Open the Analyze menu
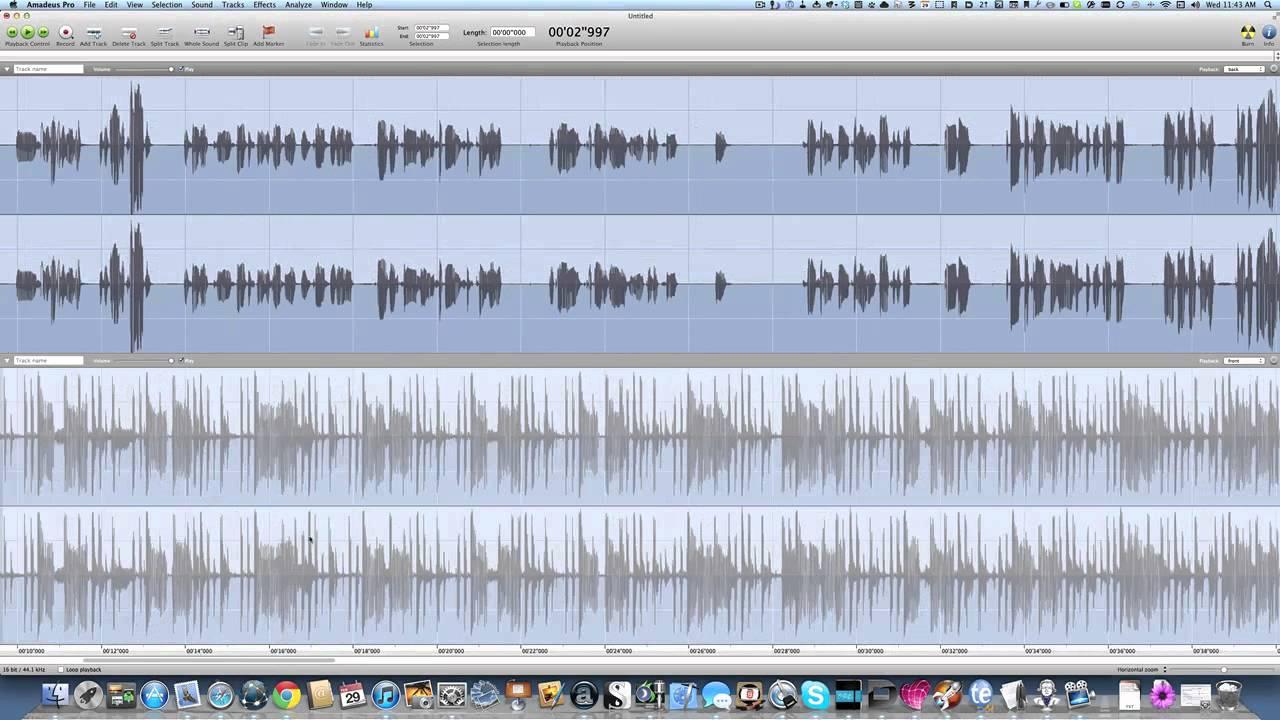Screen dimensions: 1280x720 click(298, 5)
